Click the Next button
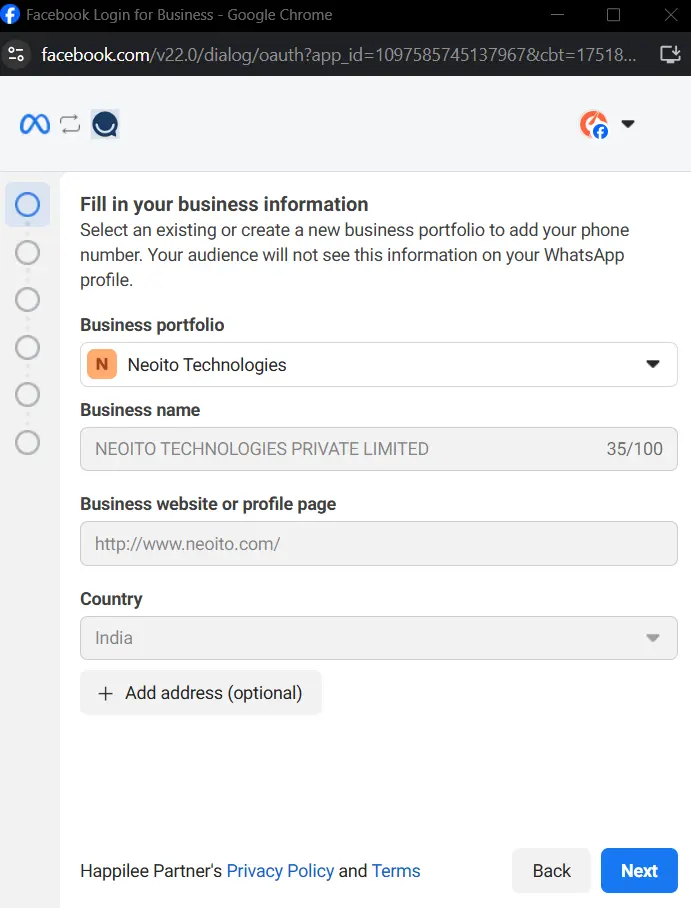691x908 pixels. pos(638,870)
